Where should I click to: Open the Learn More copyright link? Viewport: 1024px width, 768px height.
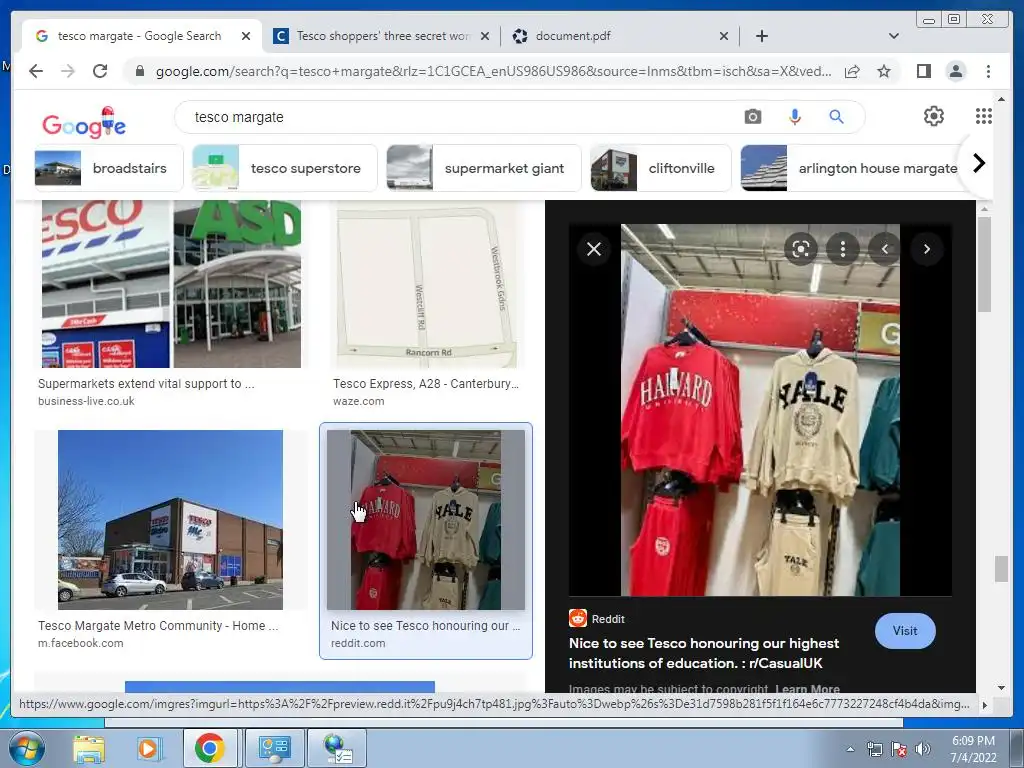click(807, 688)
